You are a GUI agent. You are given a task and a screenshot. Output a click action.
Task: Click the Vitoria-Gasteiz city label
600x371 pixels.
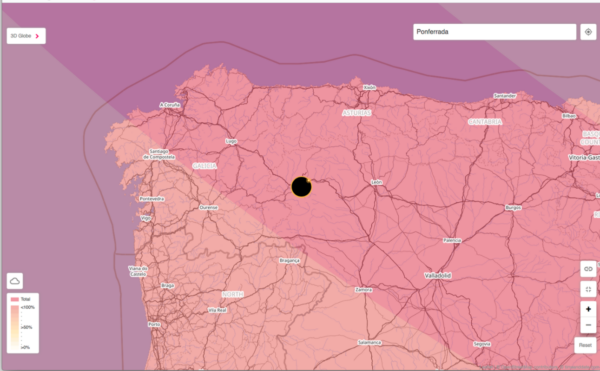[x=584, y=157]
